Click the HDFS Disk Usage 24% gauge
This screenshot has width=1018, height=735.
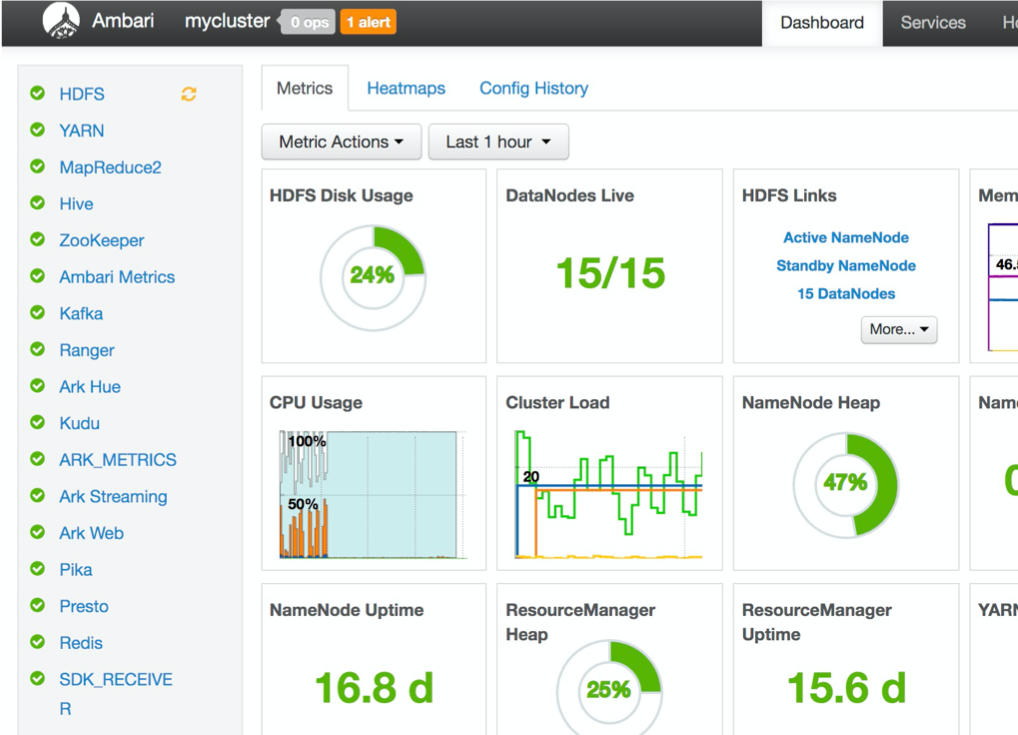(373, 278)
